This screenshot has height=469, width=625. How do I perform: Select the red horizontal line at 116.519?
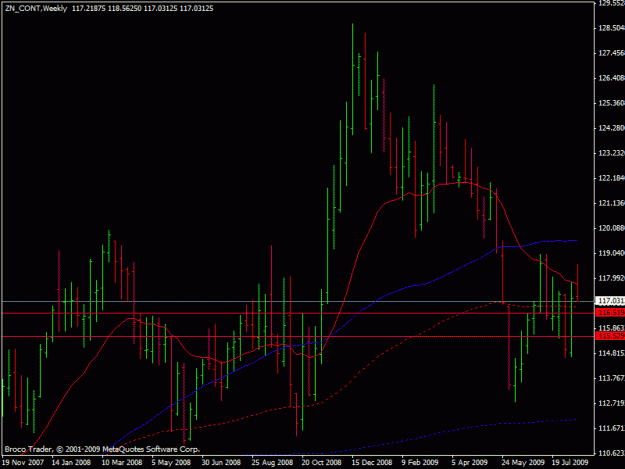[x=297, y=313]
